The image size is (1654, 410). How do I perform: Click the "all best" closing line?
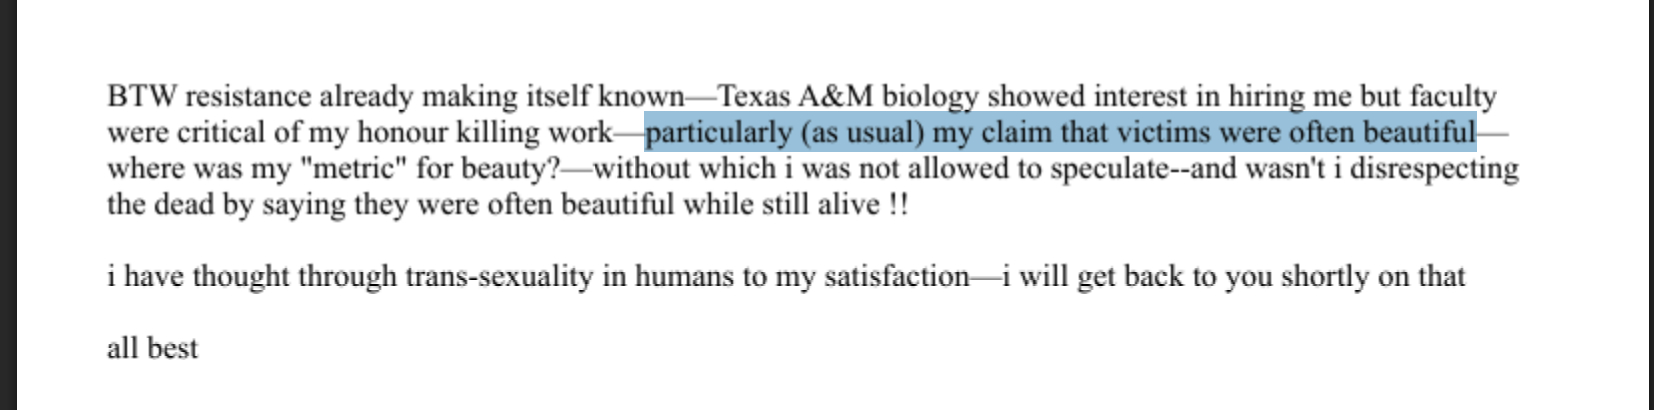152,349
